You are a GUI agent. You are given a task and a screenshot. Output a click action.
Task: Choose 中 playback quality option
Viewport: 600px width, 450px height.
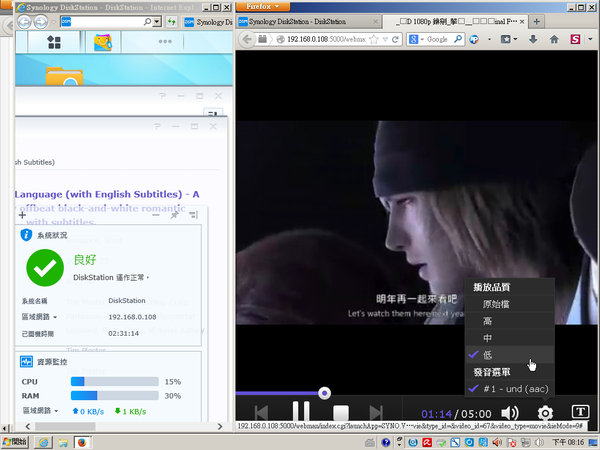[x=488, y=338]
